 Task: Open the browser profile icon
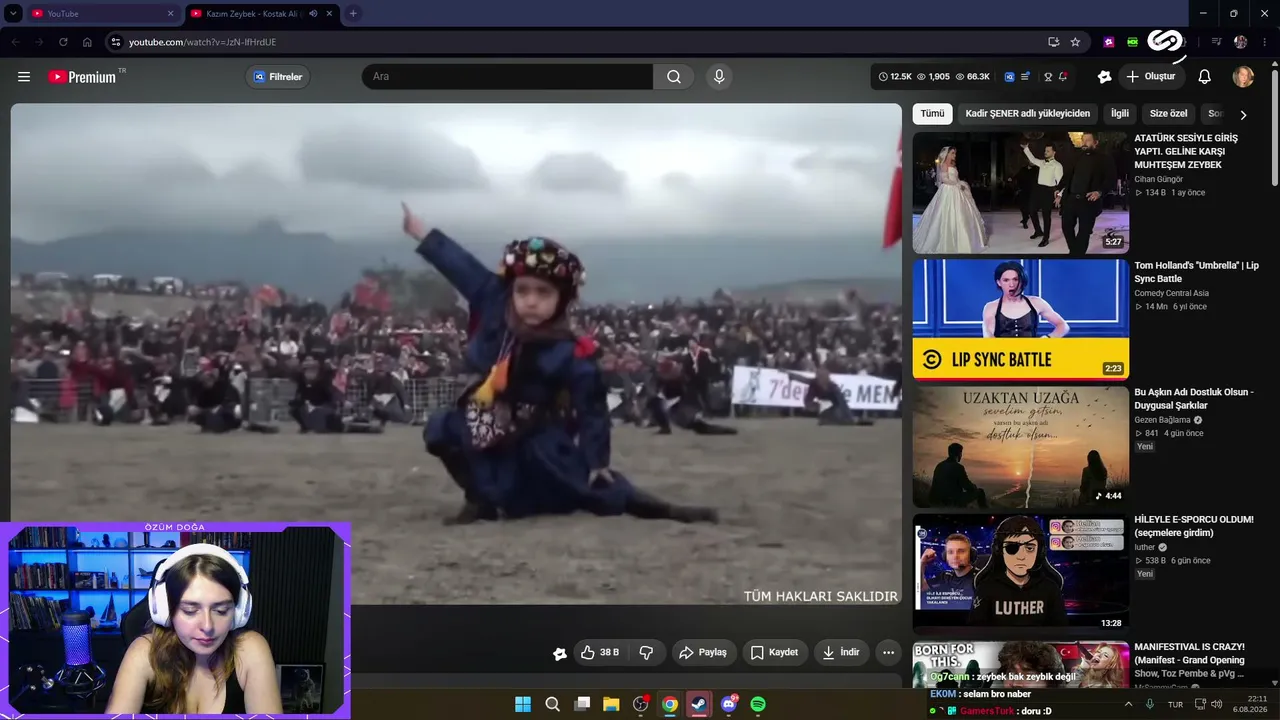(1240, 42)
